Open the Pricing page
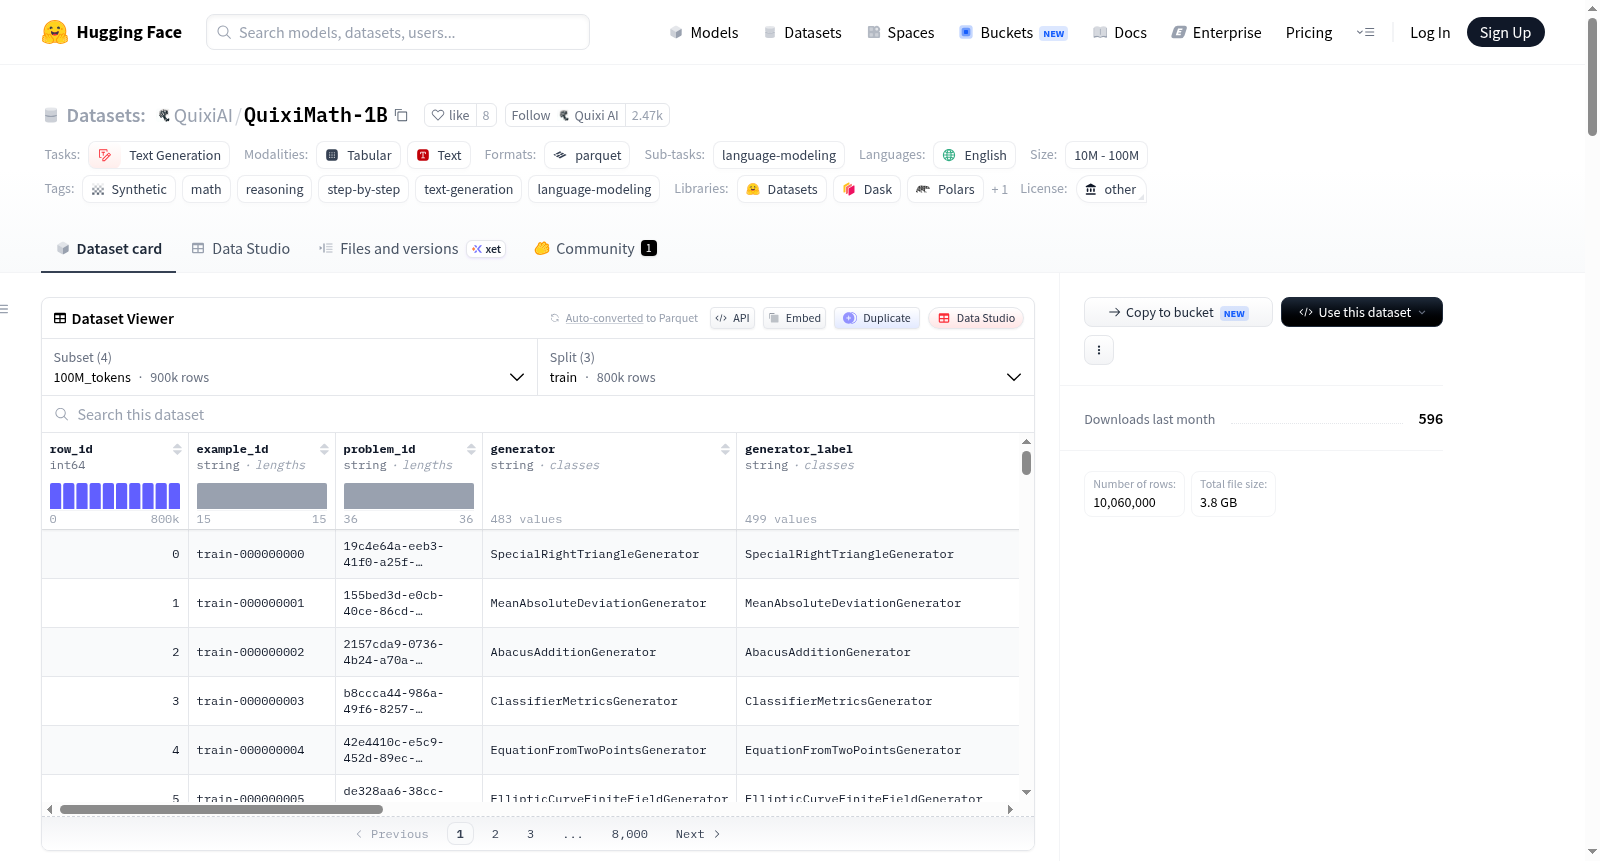1600x861 pixels. [1309, 32]
